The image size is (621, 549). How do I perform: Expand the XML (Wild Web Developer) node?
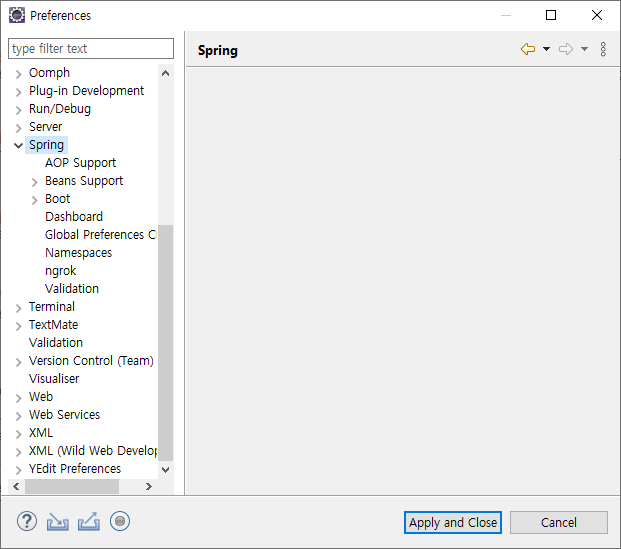click(18, 452)
